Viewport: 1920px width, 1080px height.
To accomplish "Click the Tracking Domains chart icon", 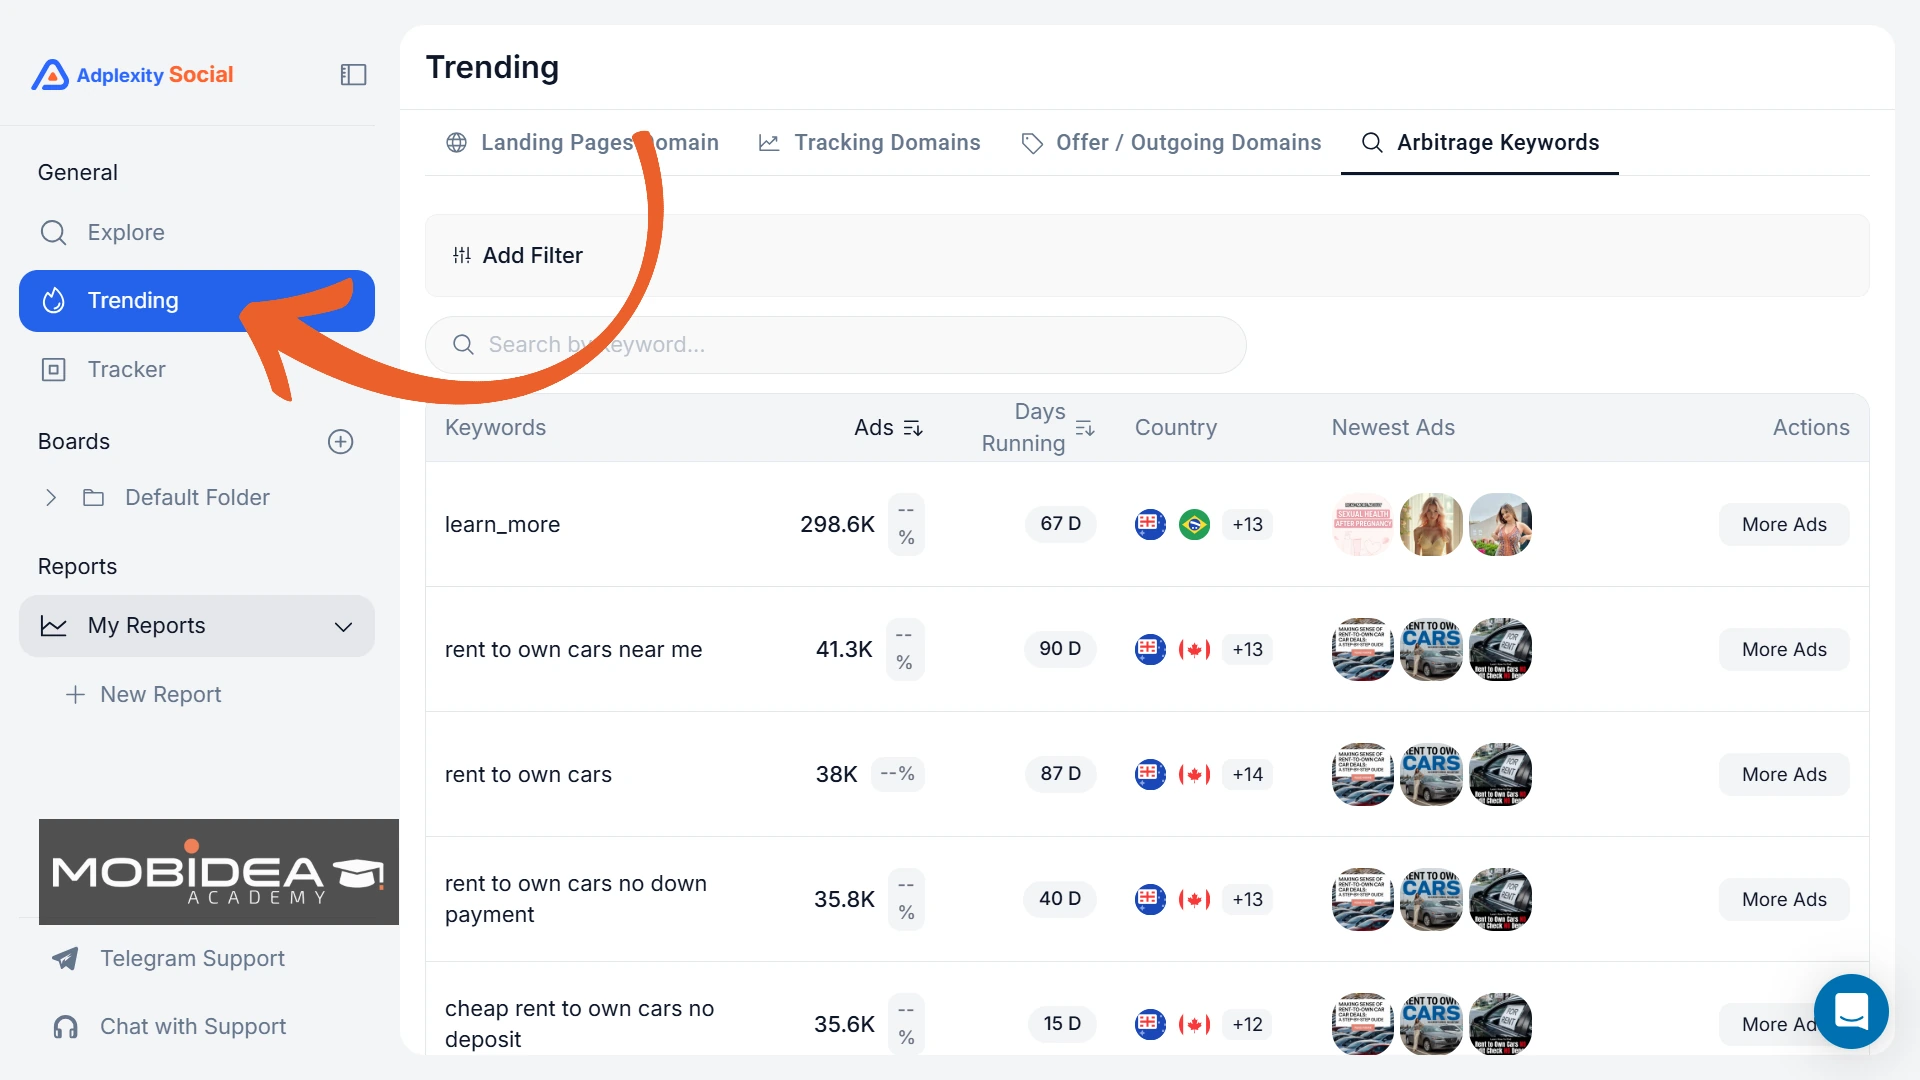I will pyautogui.click(x=768, y=143).
